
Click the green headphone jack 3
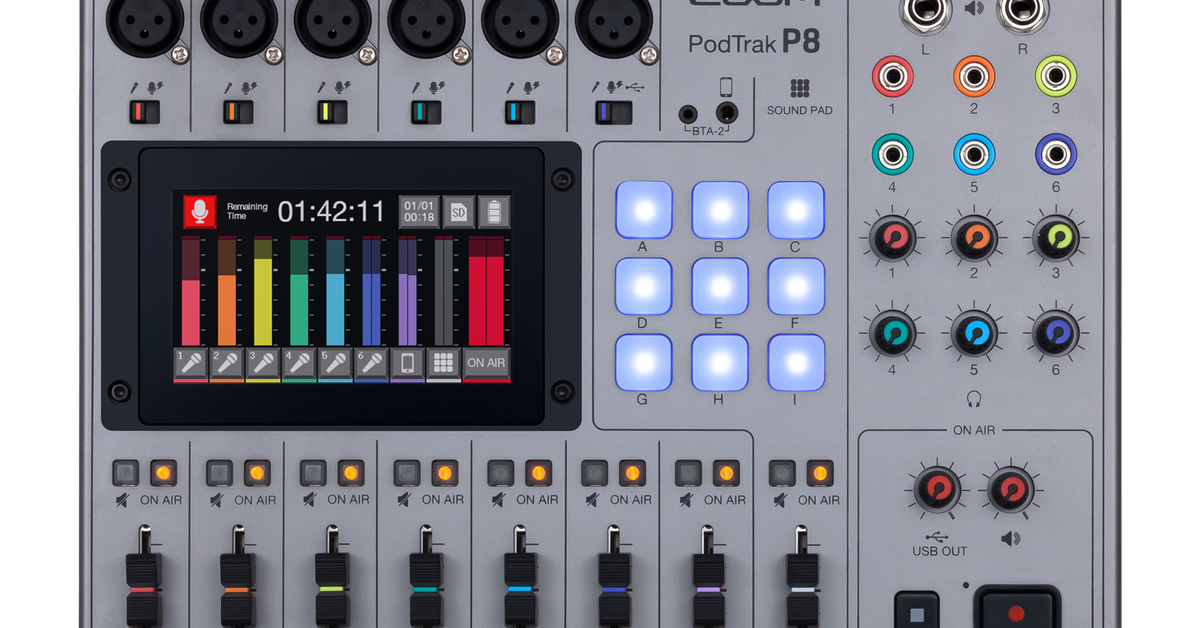coord(1056,76)
